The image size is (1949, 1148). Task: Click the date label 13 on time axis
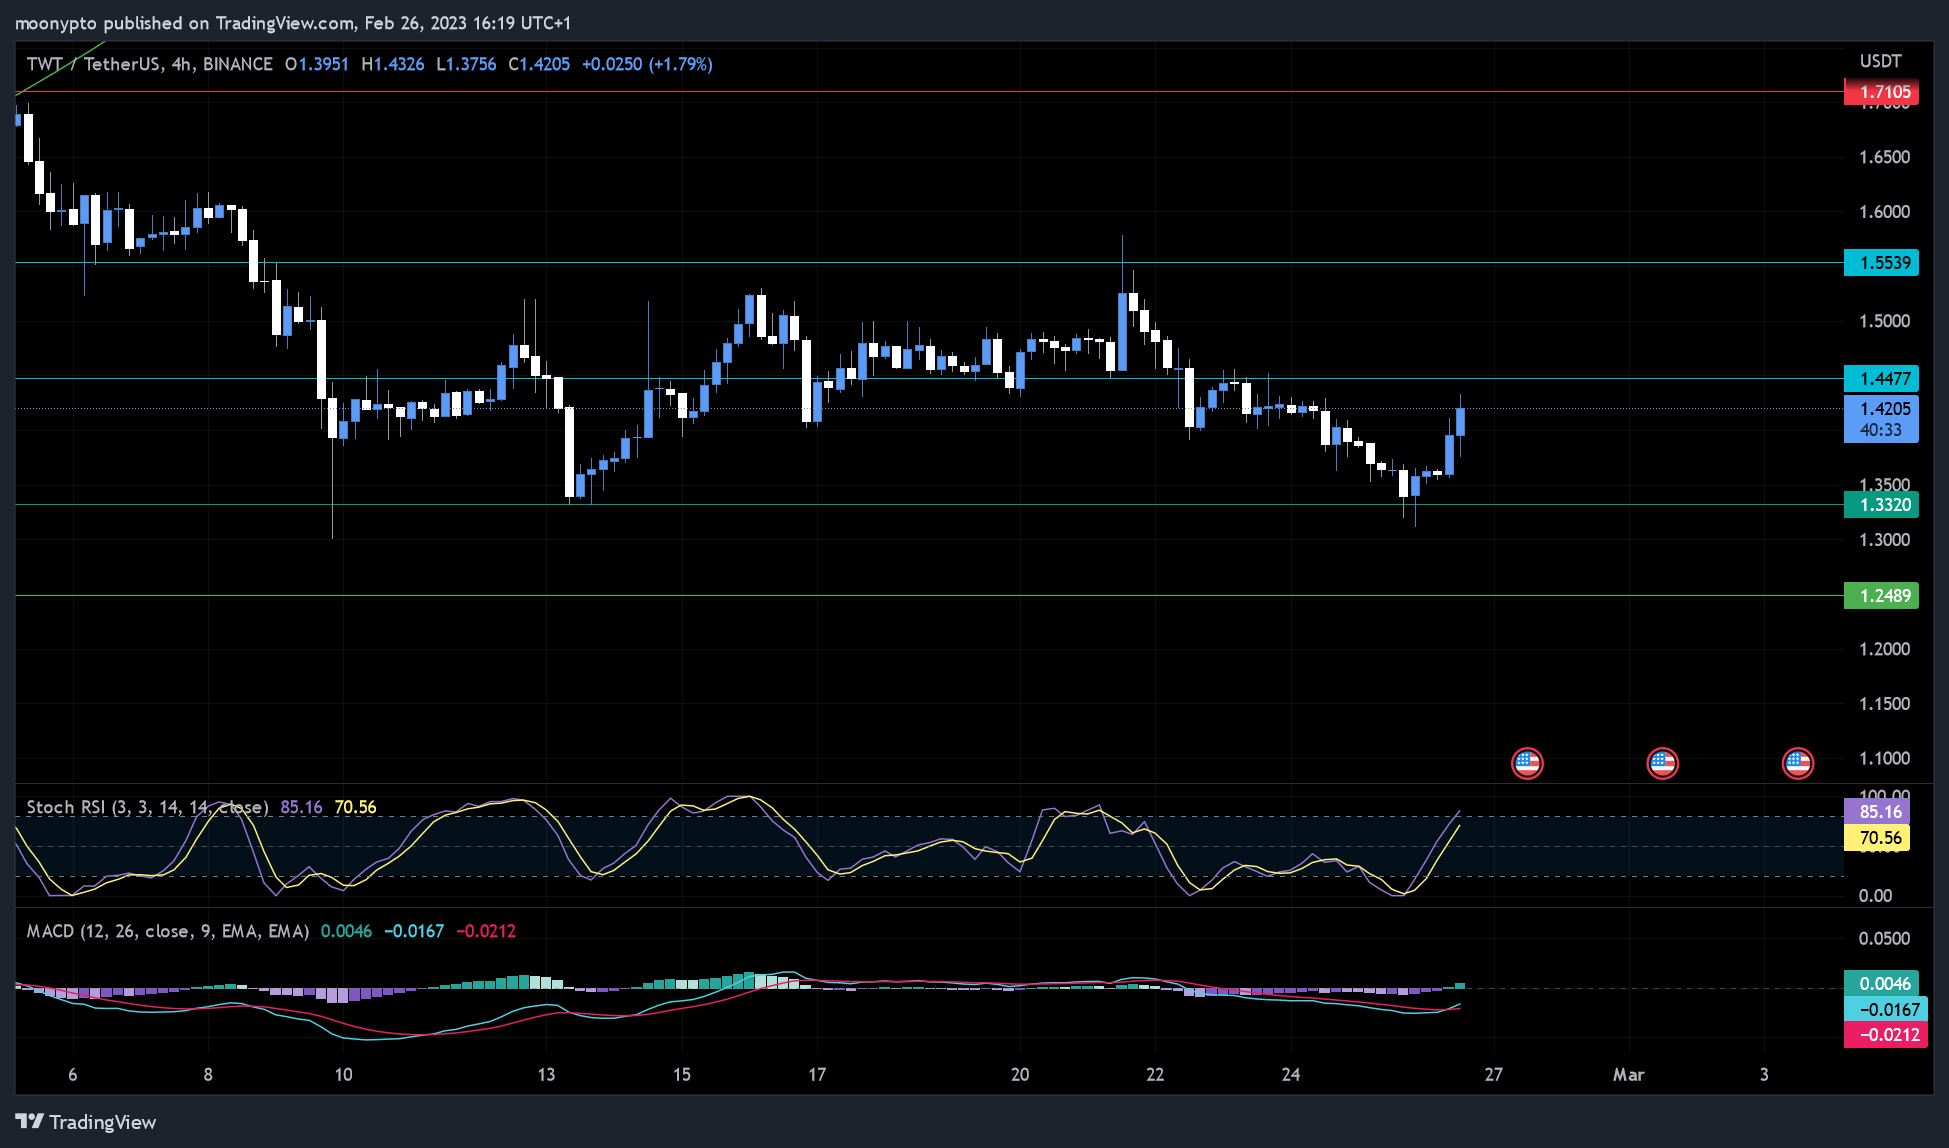[x=546, y=1075]
